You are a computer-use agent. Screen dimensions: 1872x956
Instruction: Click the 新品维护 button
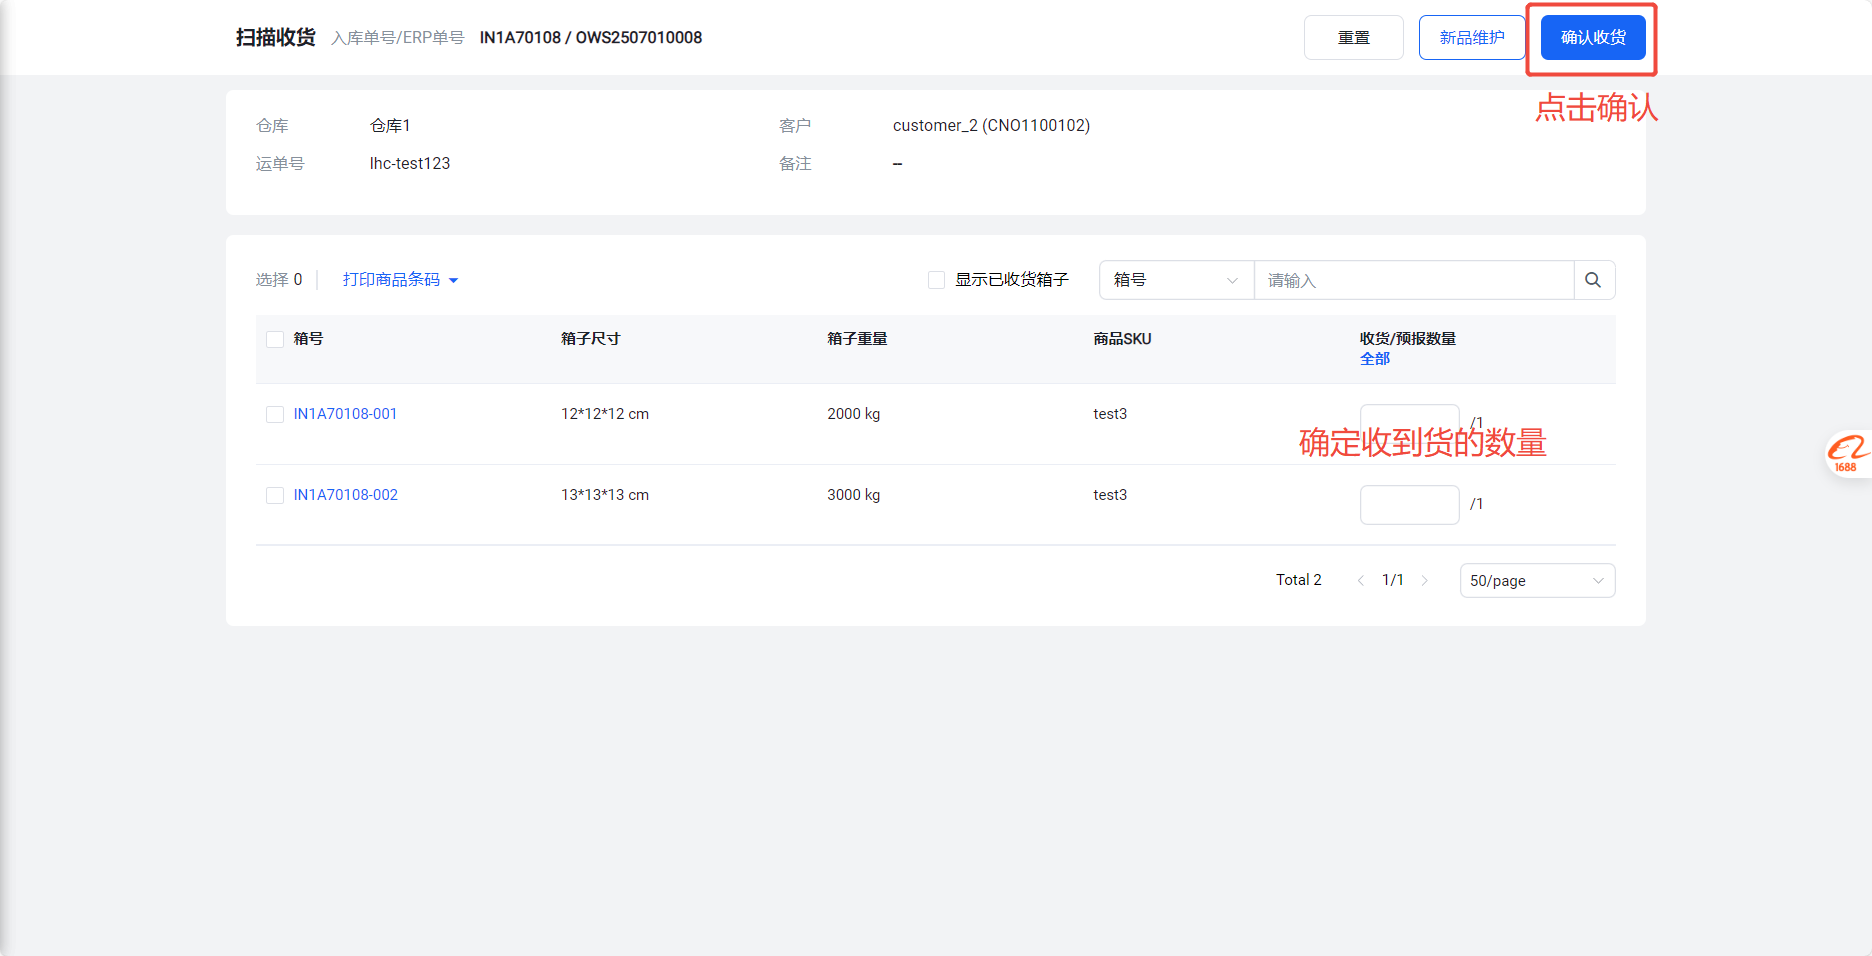tap(1471, 38)
